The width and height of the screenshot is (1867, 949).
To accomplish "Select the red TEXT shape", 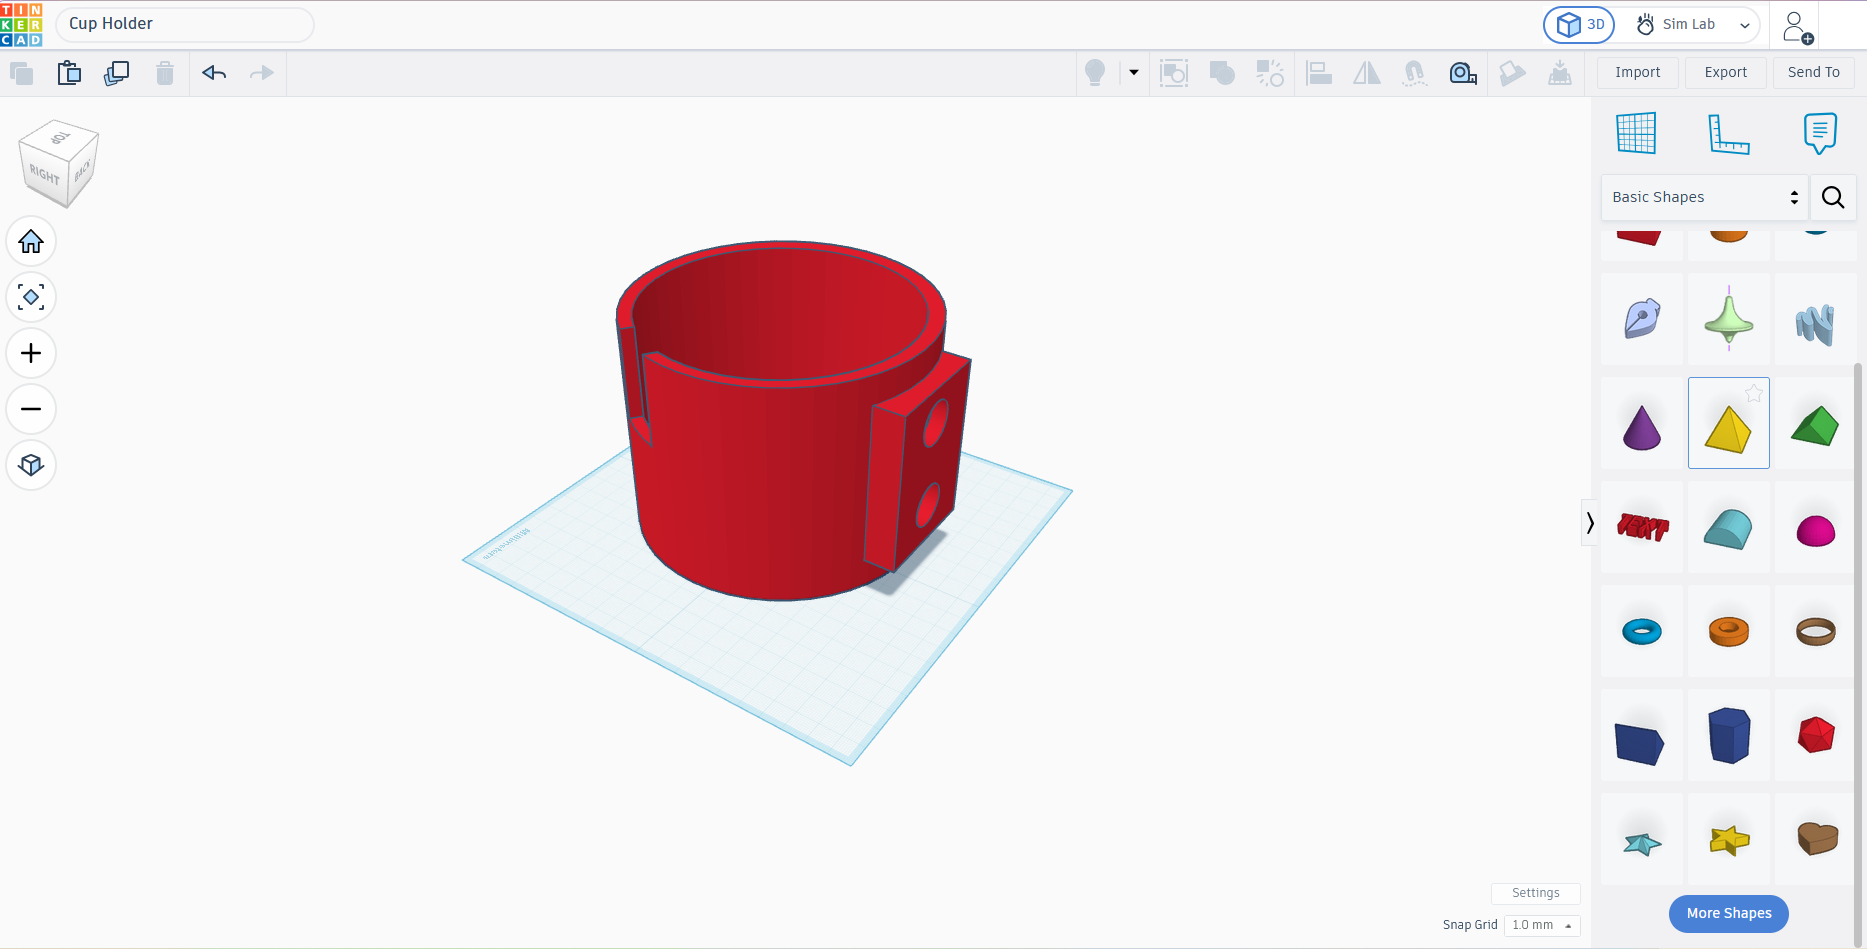I will (1642, 526).
